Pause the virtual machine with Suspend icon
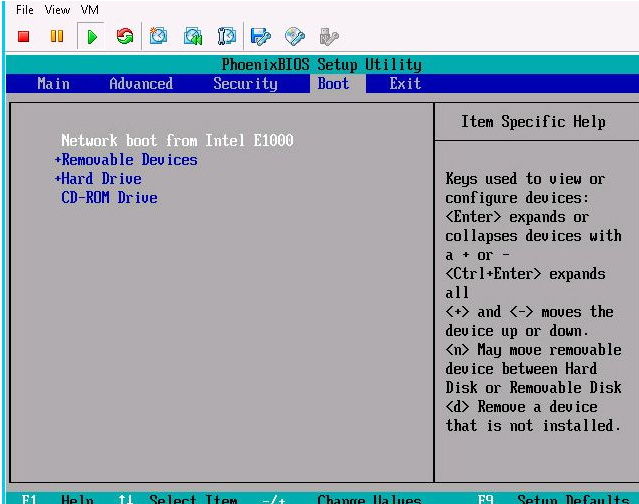 [57, 36]
